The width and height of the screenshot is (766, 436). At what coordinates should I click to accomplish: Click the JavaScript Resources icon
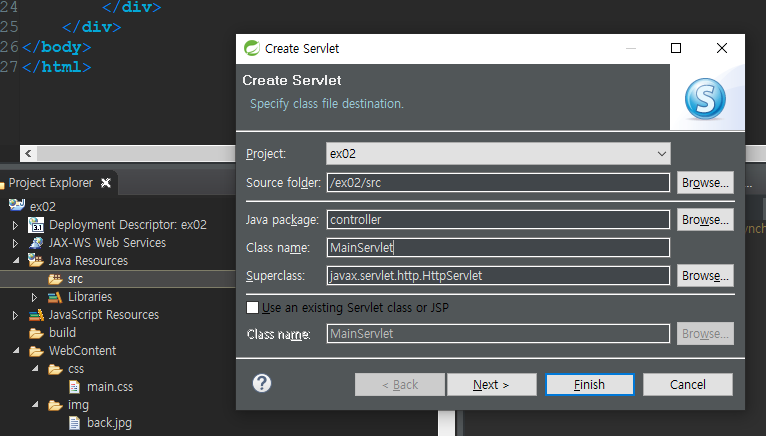(36, 315)
